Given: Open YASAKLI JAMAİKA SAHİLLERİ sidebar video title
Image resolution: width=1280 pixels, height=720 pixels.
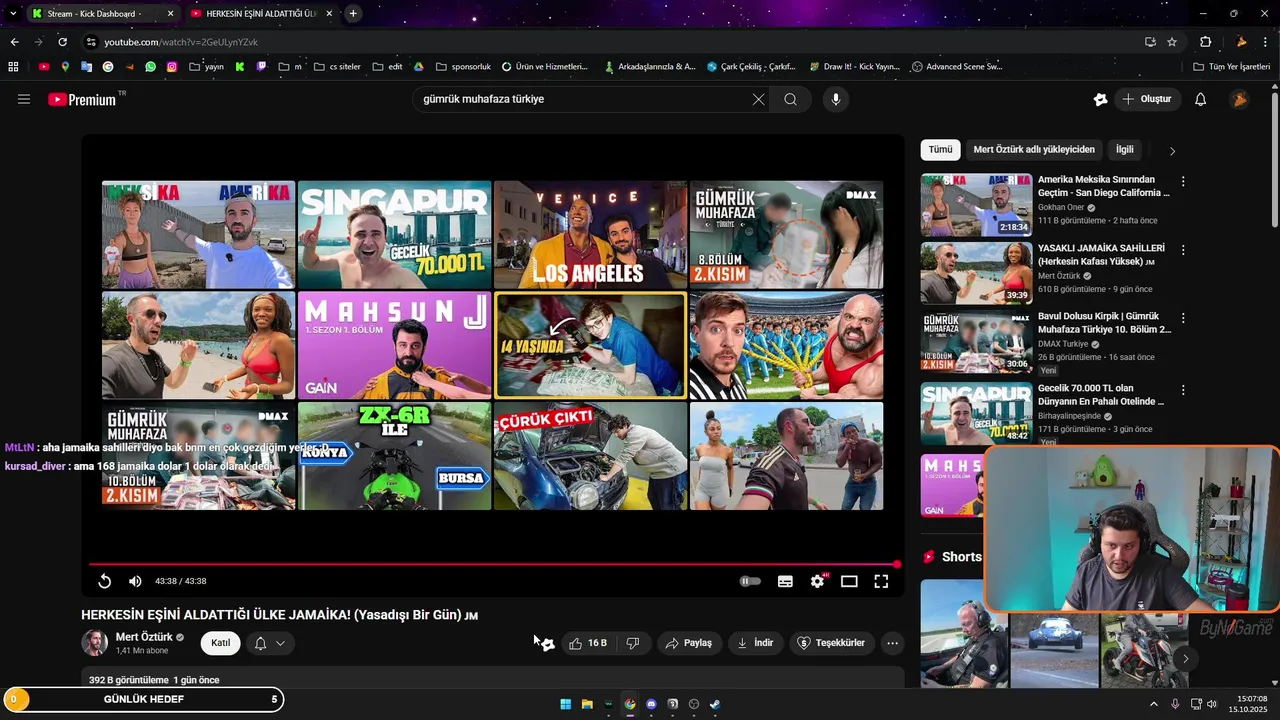Looking at the screenshot, I should pos(1102,254).
